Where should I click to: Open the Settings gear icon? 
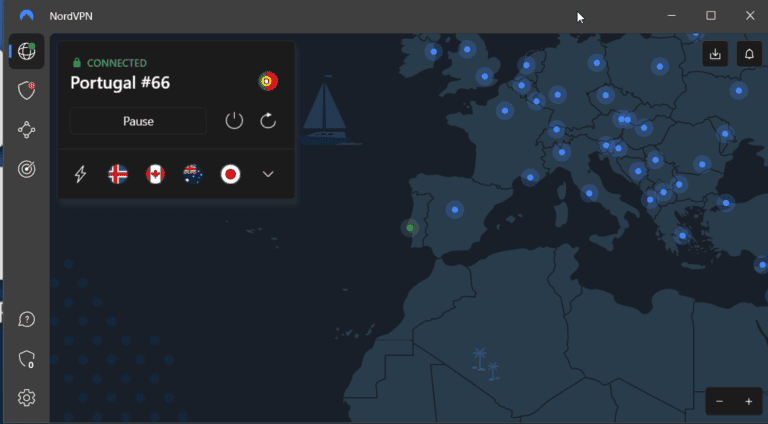(x=27, y=398)
